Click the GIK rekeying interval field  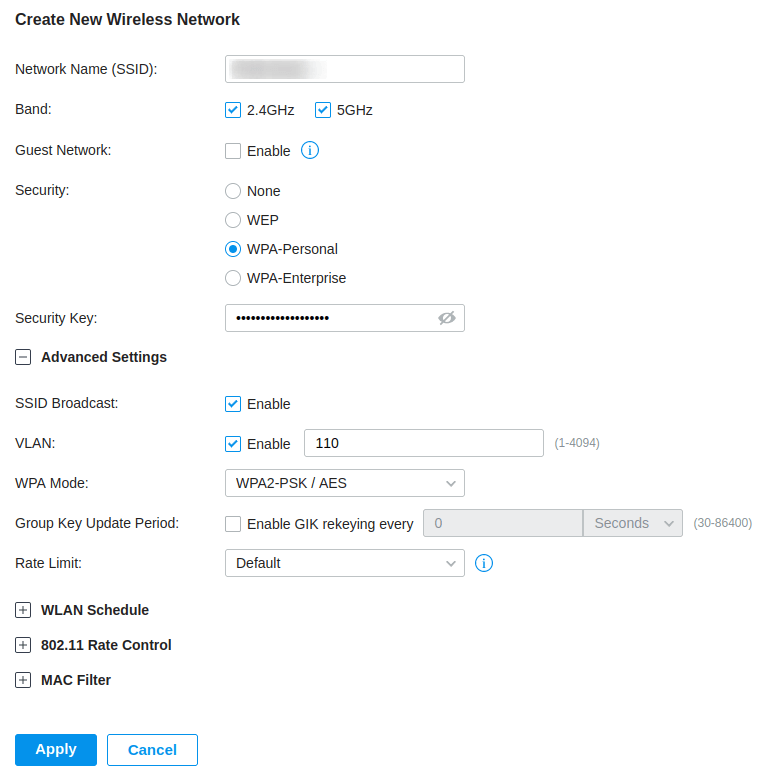click(x=503, y=523)
